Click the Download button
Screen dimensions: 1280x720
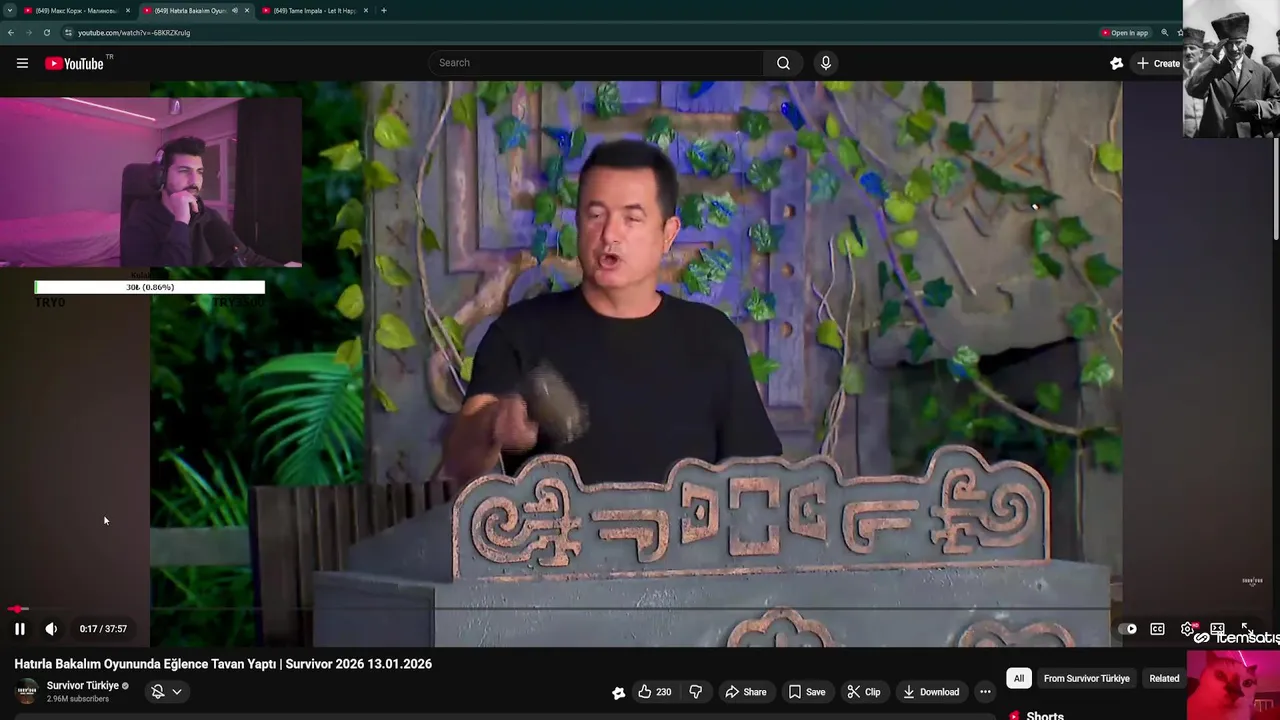(930, 692)
